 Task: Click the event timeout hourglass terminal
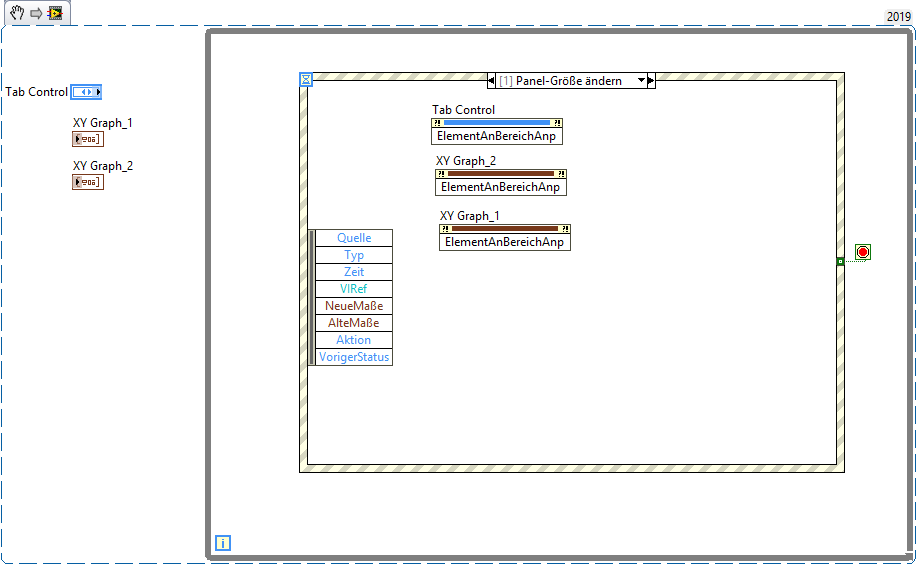click(306, 80)
